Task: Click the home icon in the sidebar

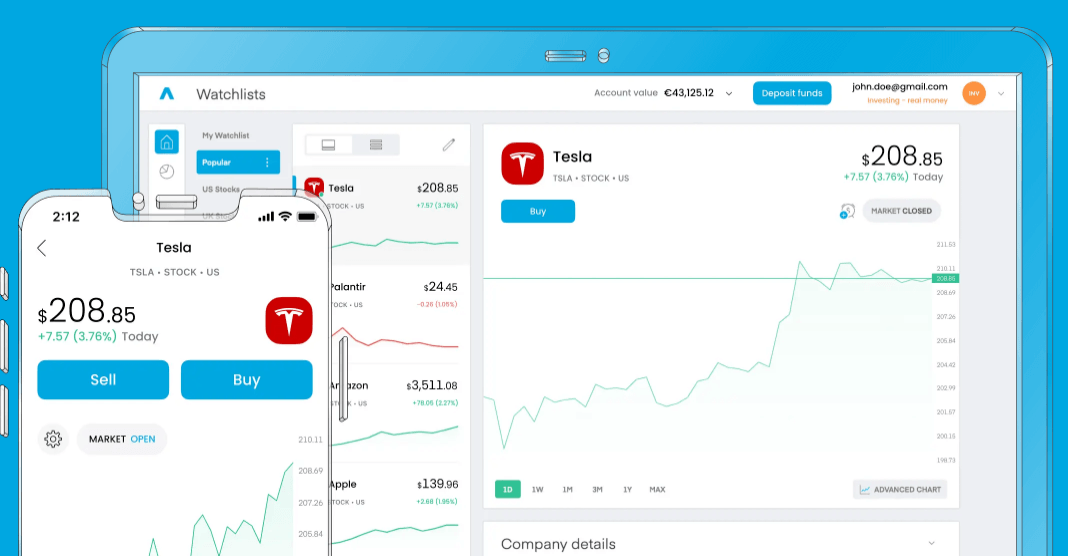Action: (167, 141)
